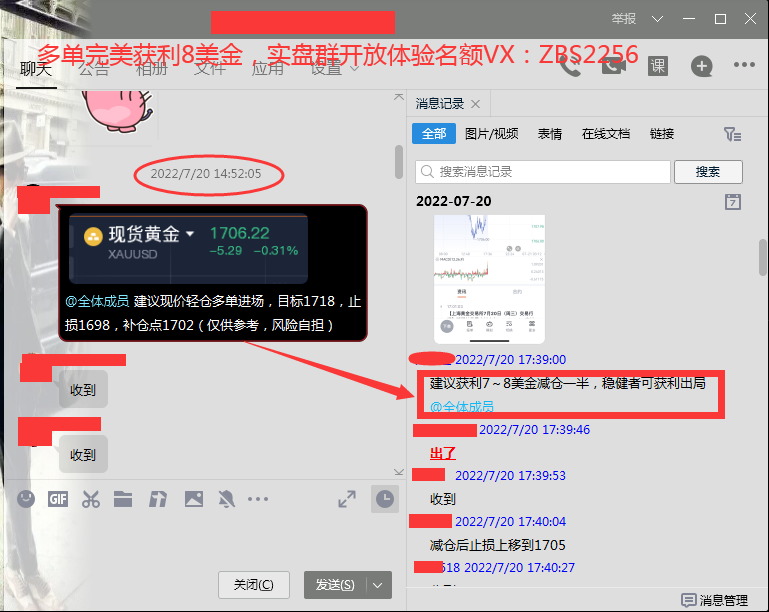
Task: Open the 课 class icon
Action: [658, 66]
